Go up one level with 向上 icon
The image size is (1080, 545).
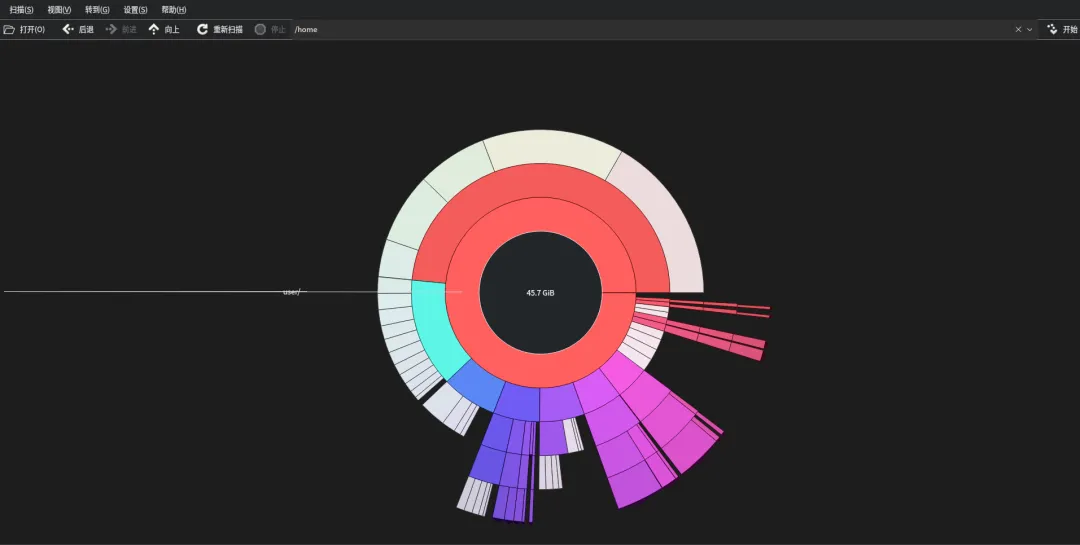(x=154, y=30)
